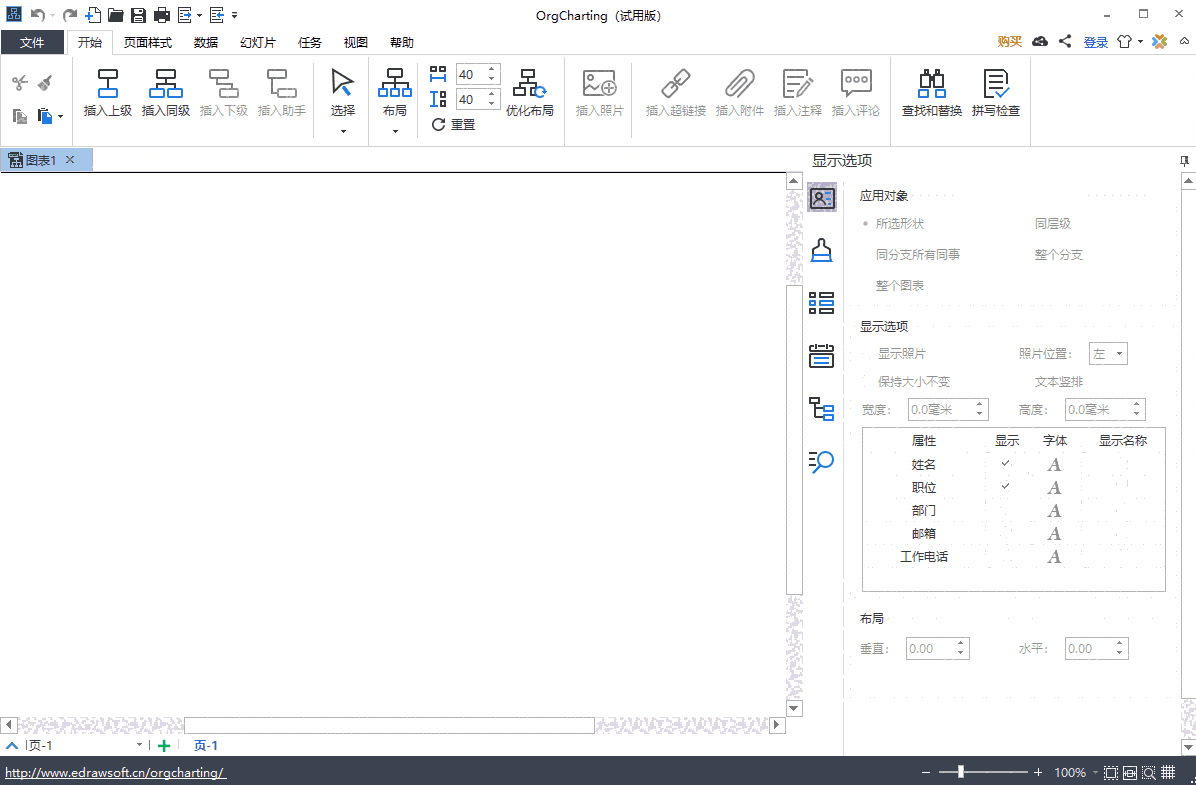Toggle the grid icon in status bar
Viewport: 1196px width, 785px height.
pyautogui.click(x=1168, y=772)
